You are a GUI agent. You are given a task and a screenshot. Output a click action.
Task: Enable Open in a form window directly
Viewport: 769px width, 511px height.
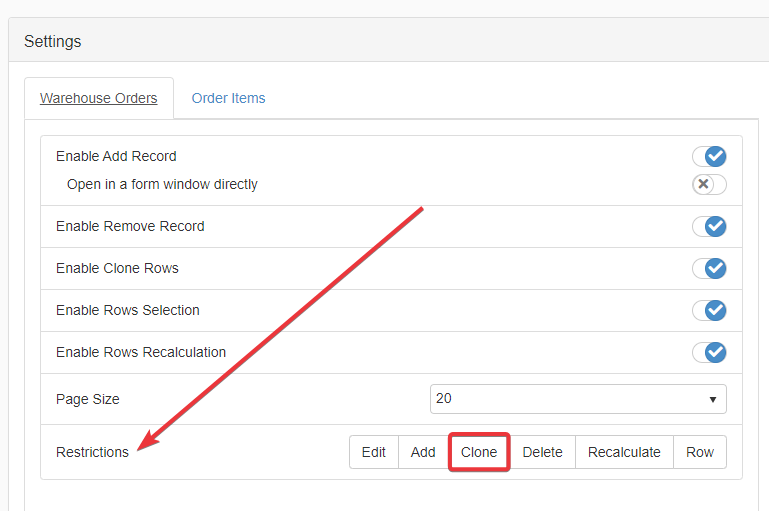[709, 184]
